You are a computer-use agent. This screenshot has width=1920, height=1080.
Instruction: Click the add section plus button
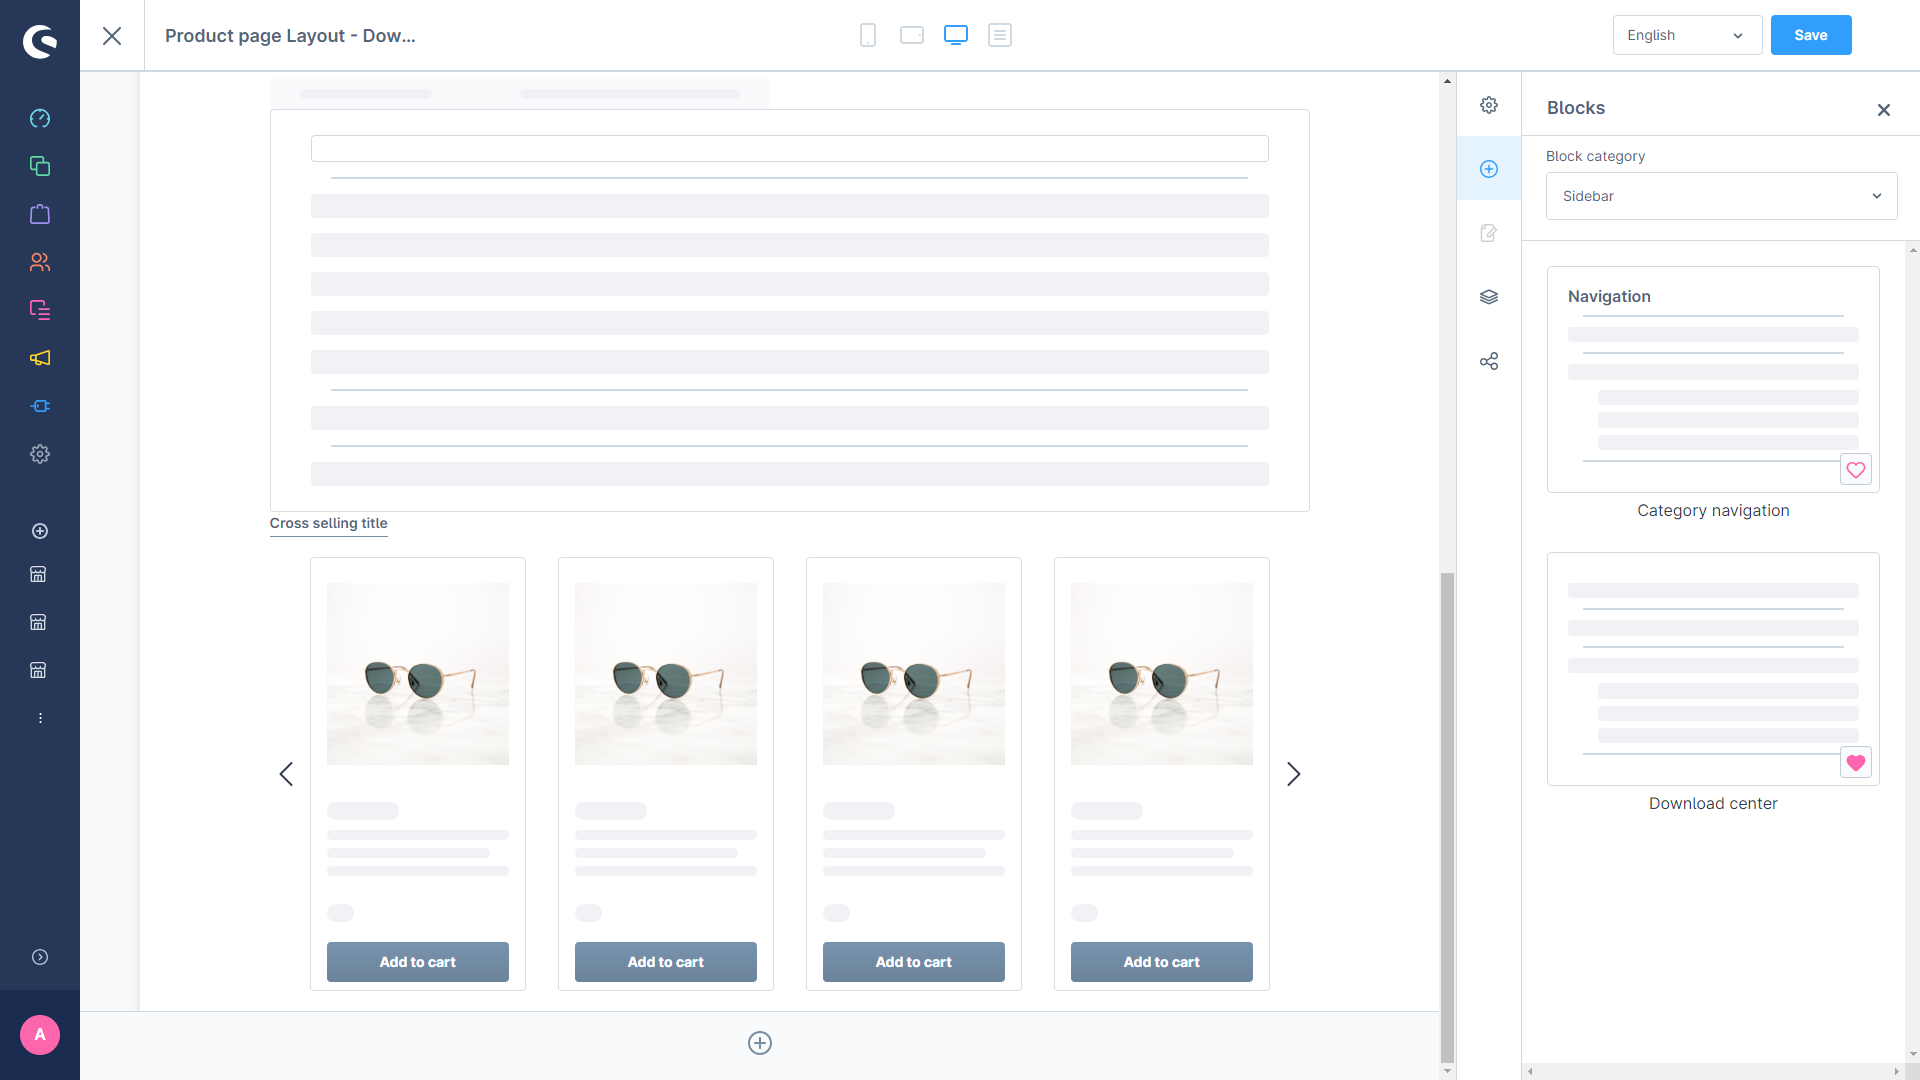pos(760,1043)
